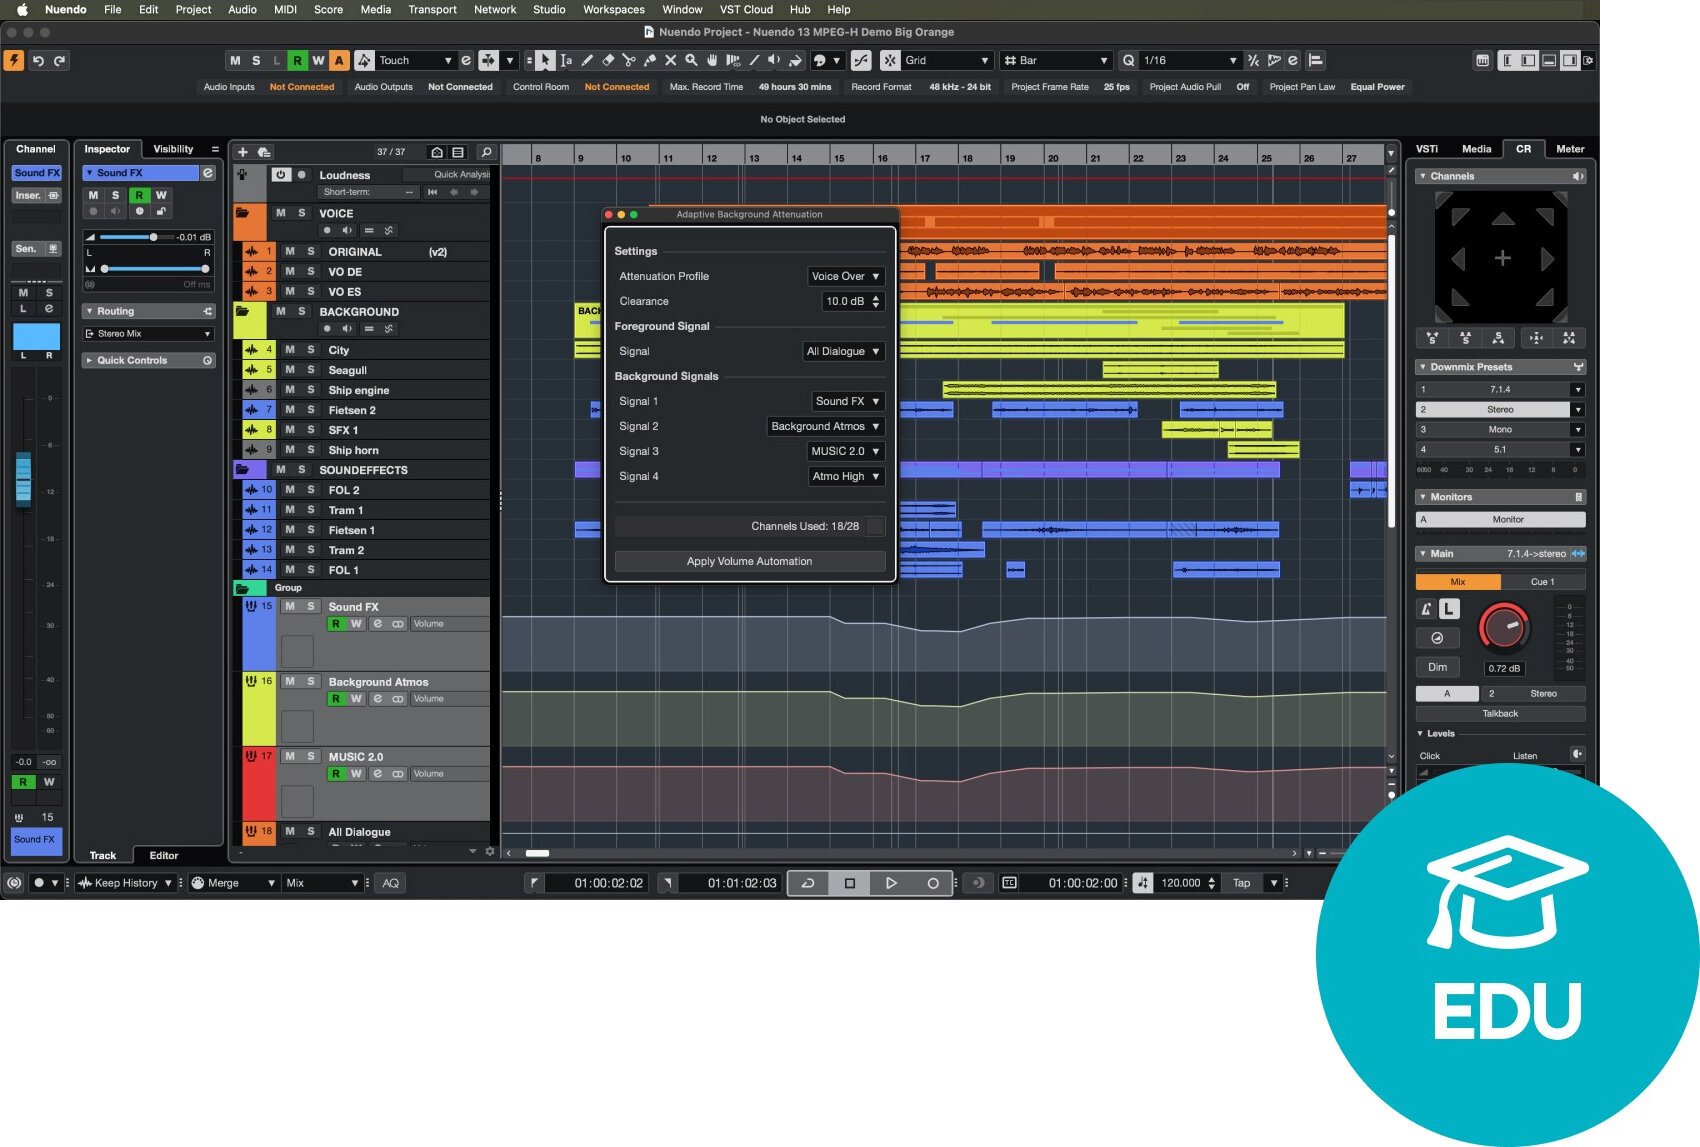
Task: Open the Studio menu
Action: [x=548, y=9]
